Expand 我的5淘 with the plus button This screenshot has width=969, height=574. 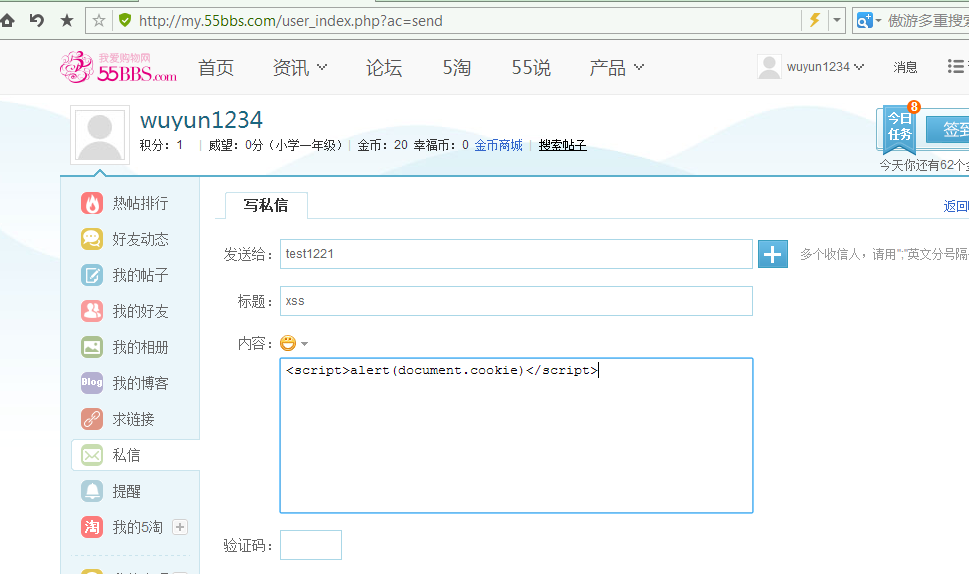click(180, 527)
